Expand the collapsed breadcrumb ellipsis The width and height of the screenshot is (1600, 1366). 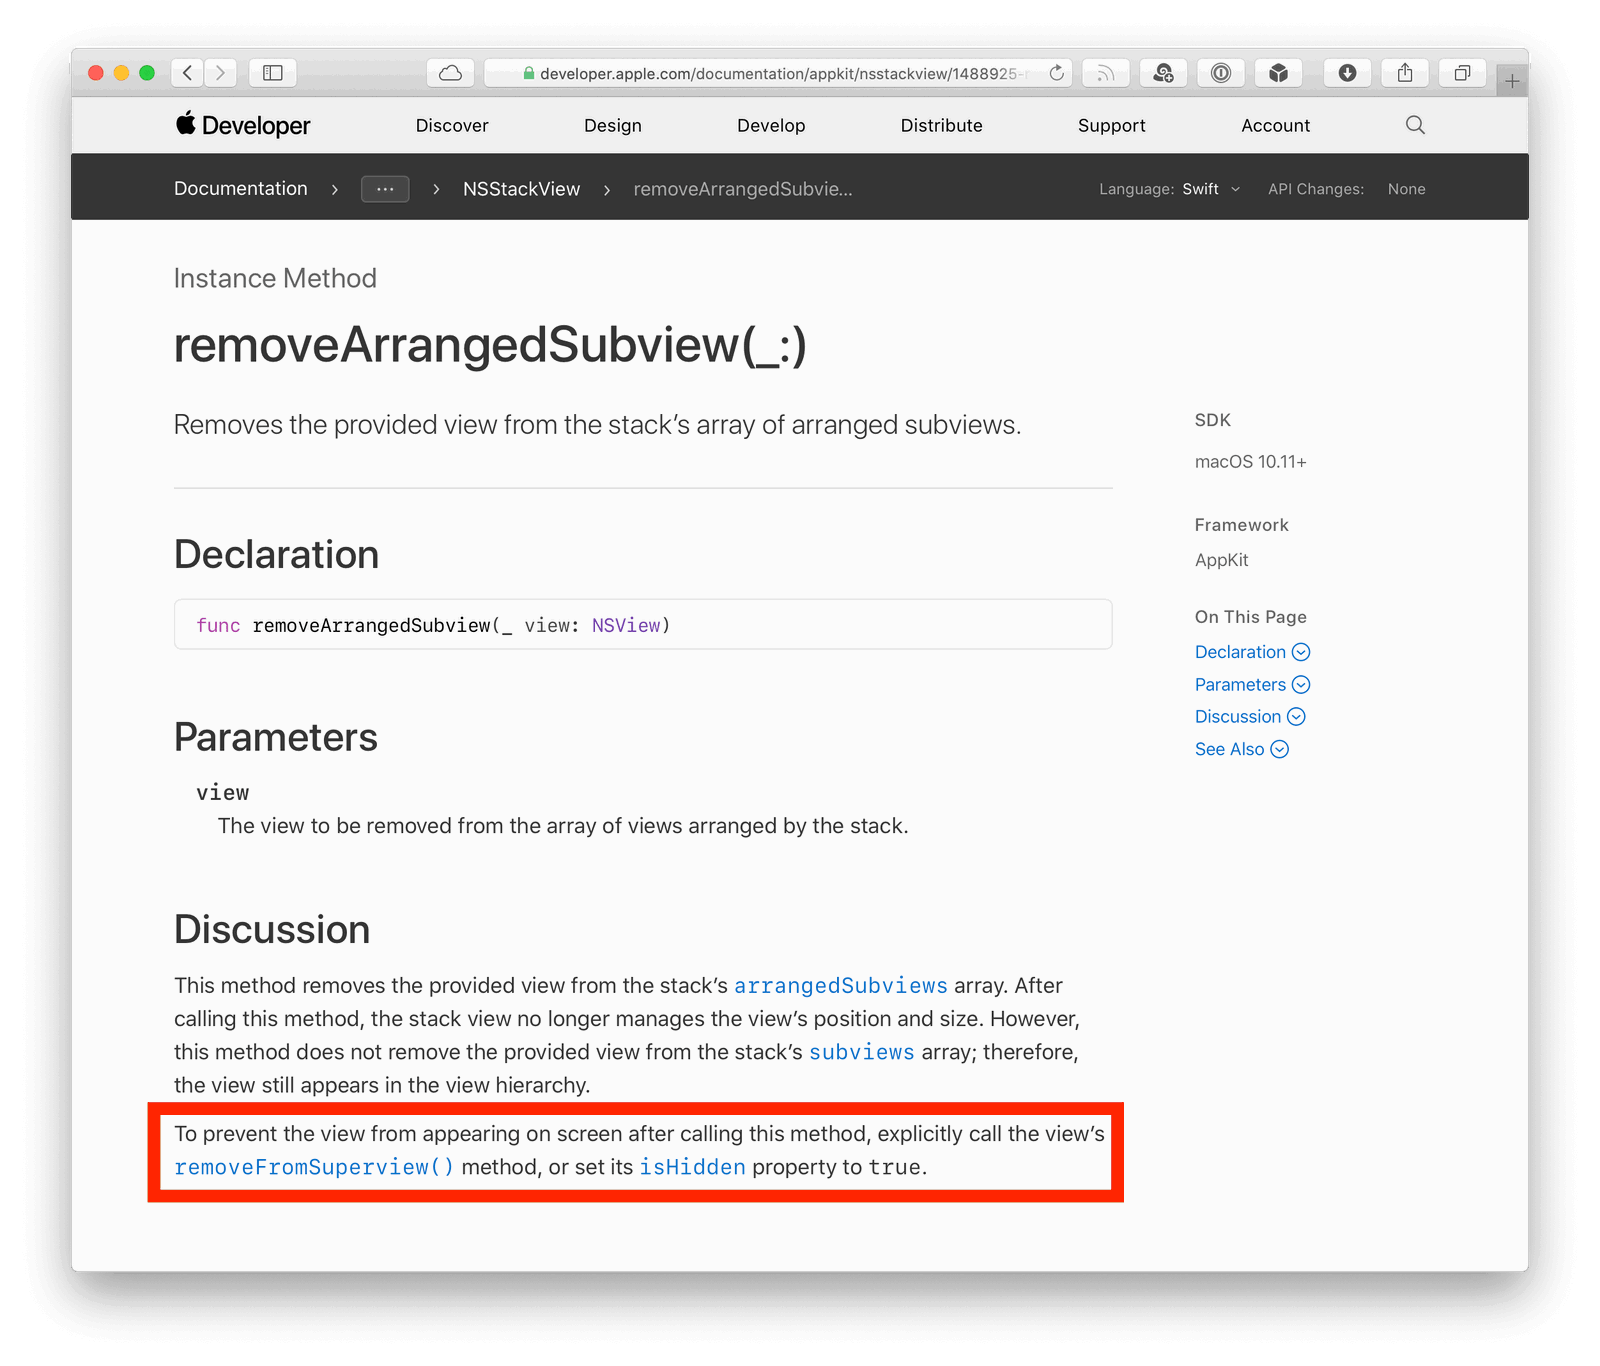(x=385, y=189)
